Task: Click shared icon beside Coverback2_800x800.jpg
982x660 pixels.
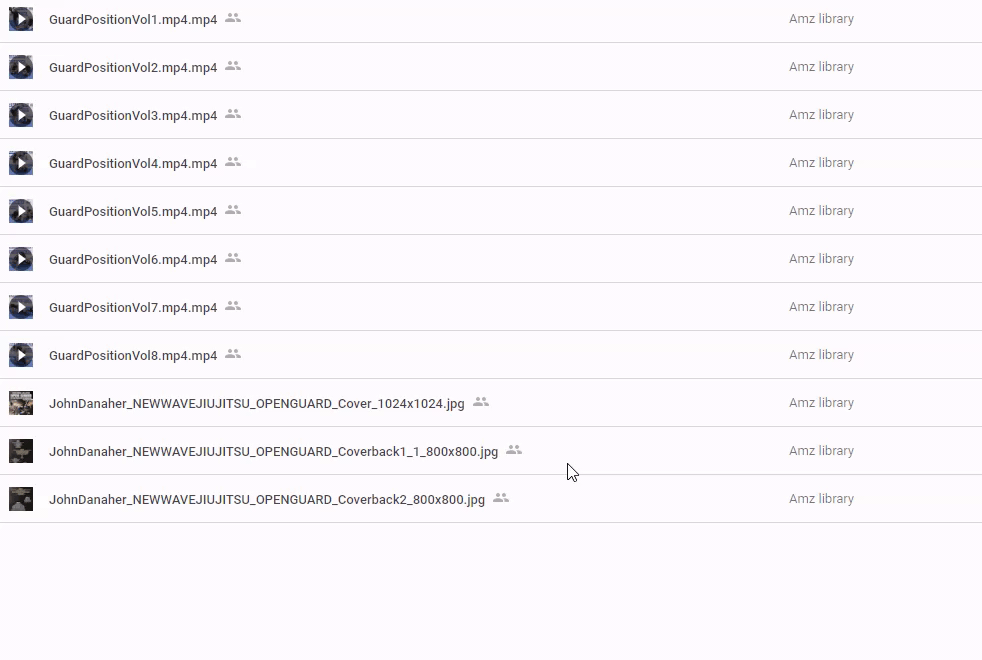Action: click(501, 498)
